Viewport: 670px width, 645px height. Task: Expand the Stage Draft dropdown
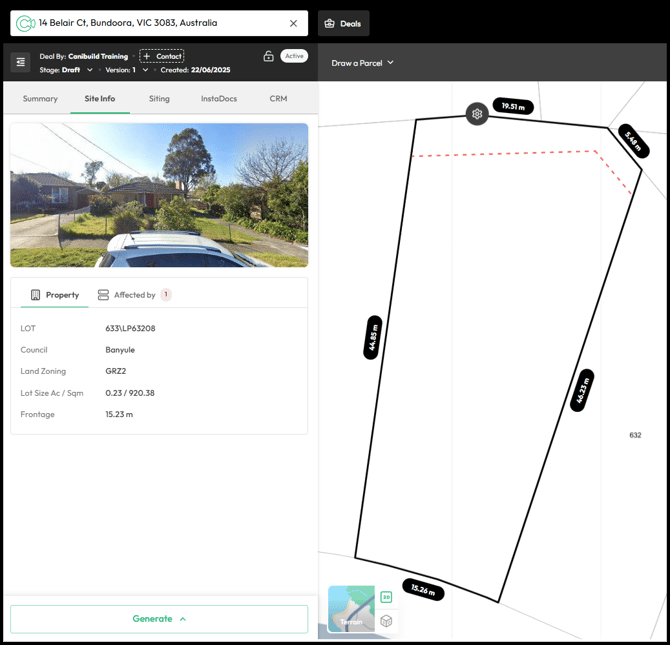[x=89, y=70]
